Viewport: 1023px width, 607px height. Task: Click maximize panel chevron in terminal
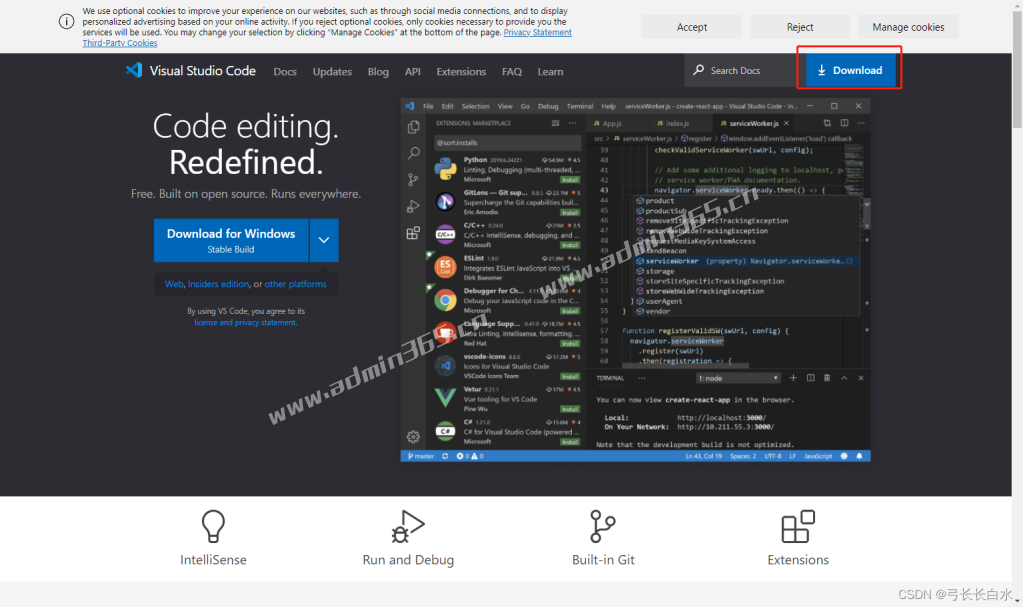tap(844, 378)
